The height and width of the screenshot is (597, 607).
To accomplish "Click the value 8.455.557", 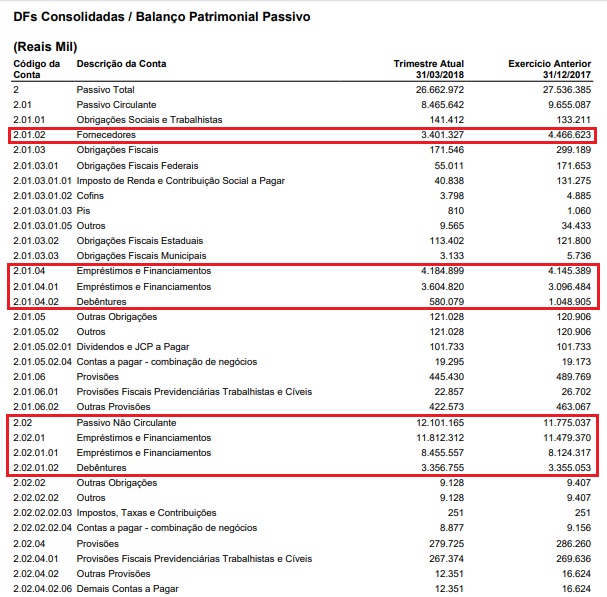I will [x=442, y=453].
